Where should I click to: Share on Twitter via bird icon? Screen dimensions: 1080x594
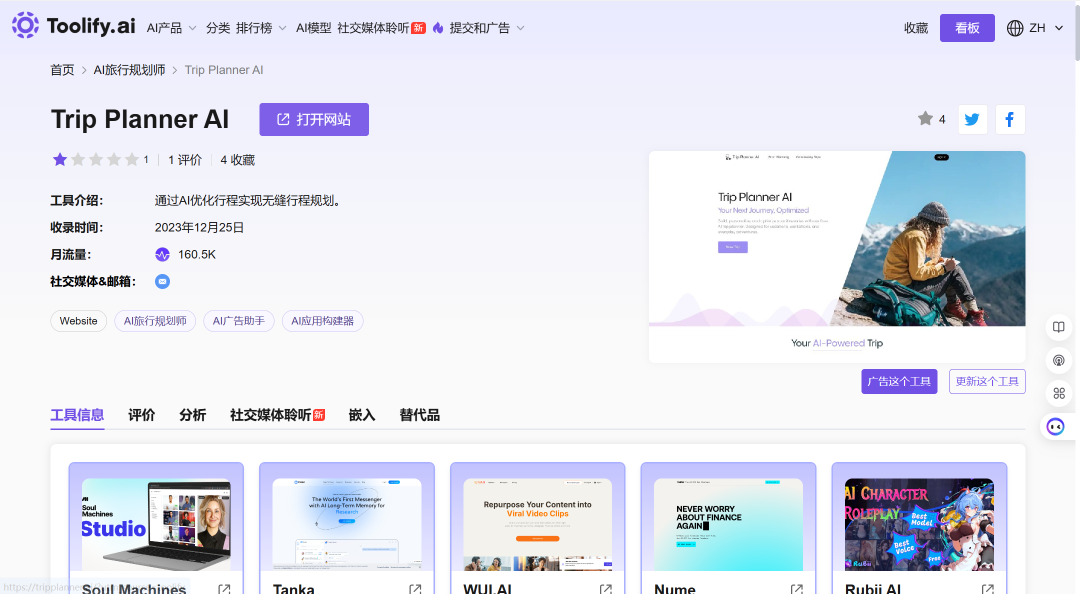973,120
